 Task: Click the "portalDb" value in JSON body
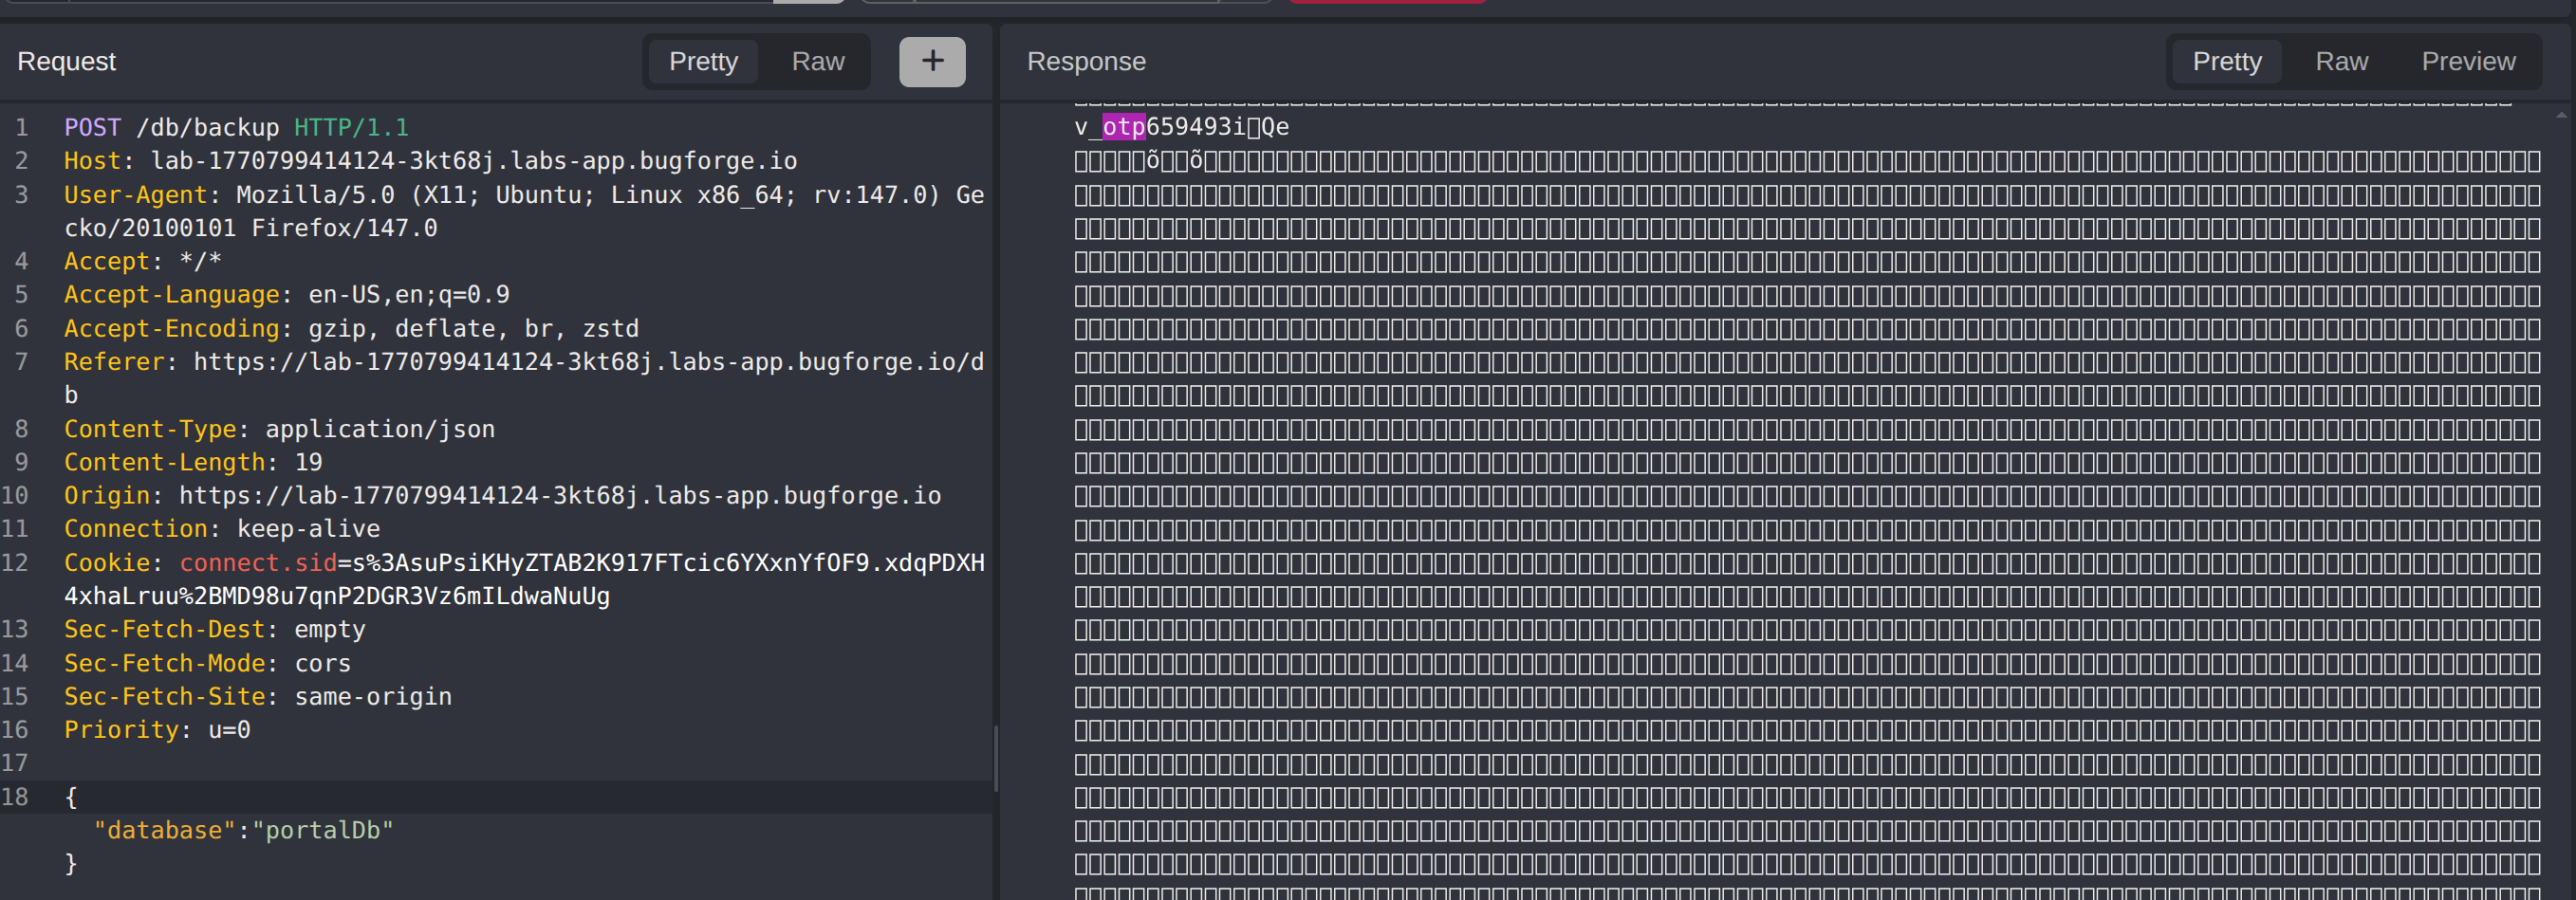(322, 831)
